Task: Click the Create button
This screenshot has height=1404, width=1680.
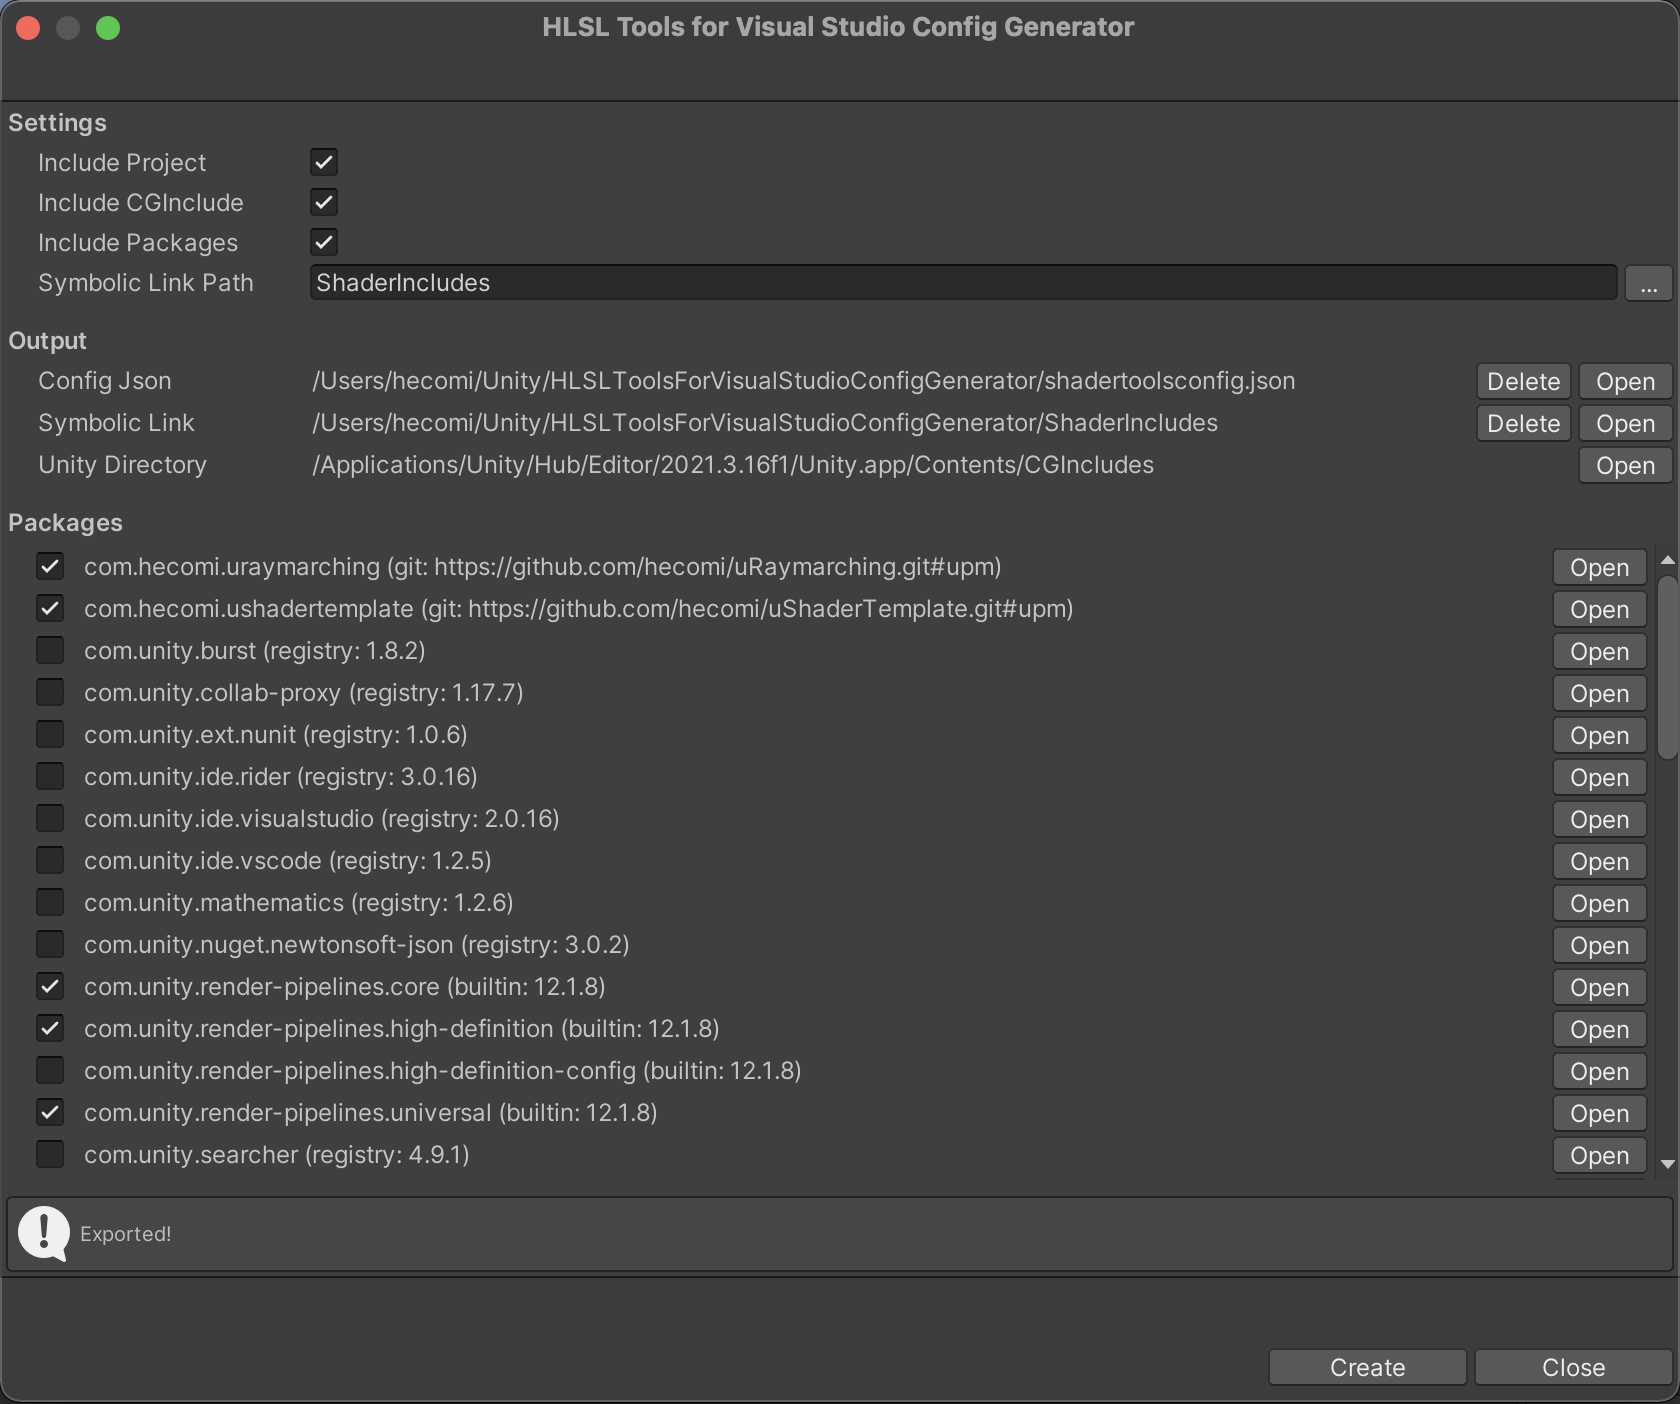Action: [x=1367, y=1367]
